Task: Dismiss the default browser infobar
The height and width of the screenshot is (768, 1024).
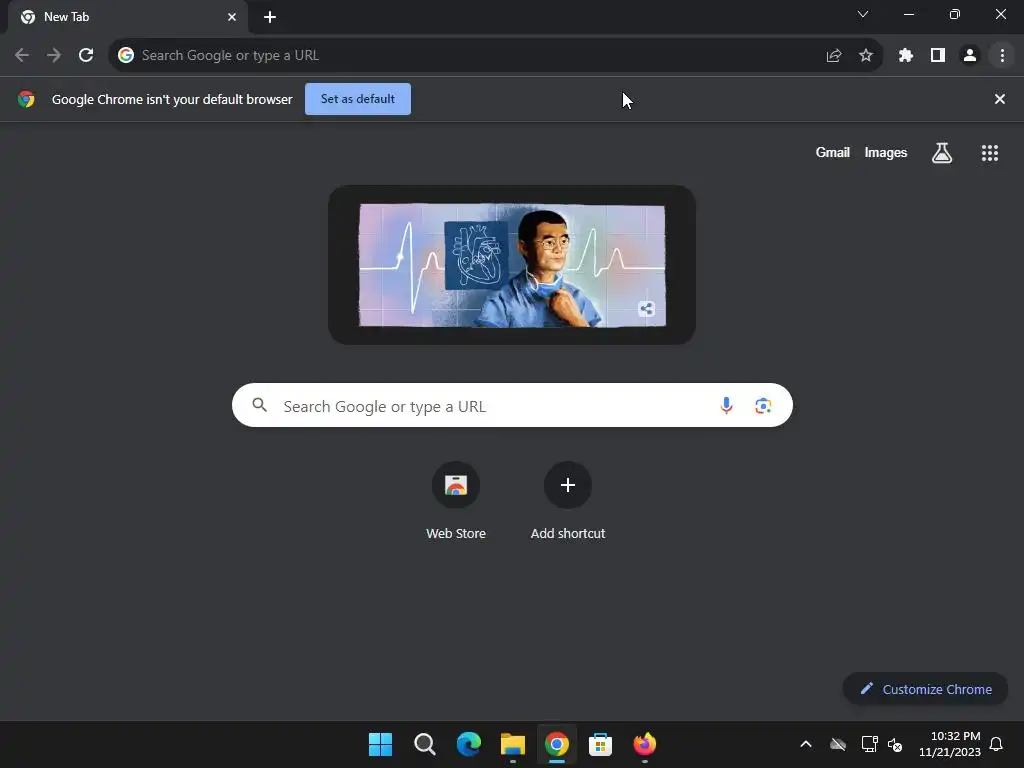Action: coord(999,99)
